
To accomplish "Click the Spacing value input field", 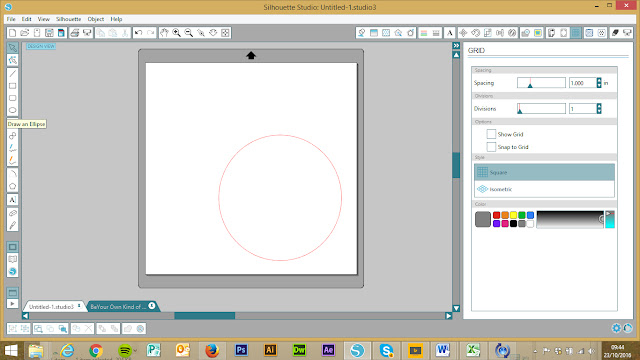I will click(582, 83).
